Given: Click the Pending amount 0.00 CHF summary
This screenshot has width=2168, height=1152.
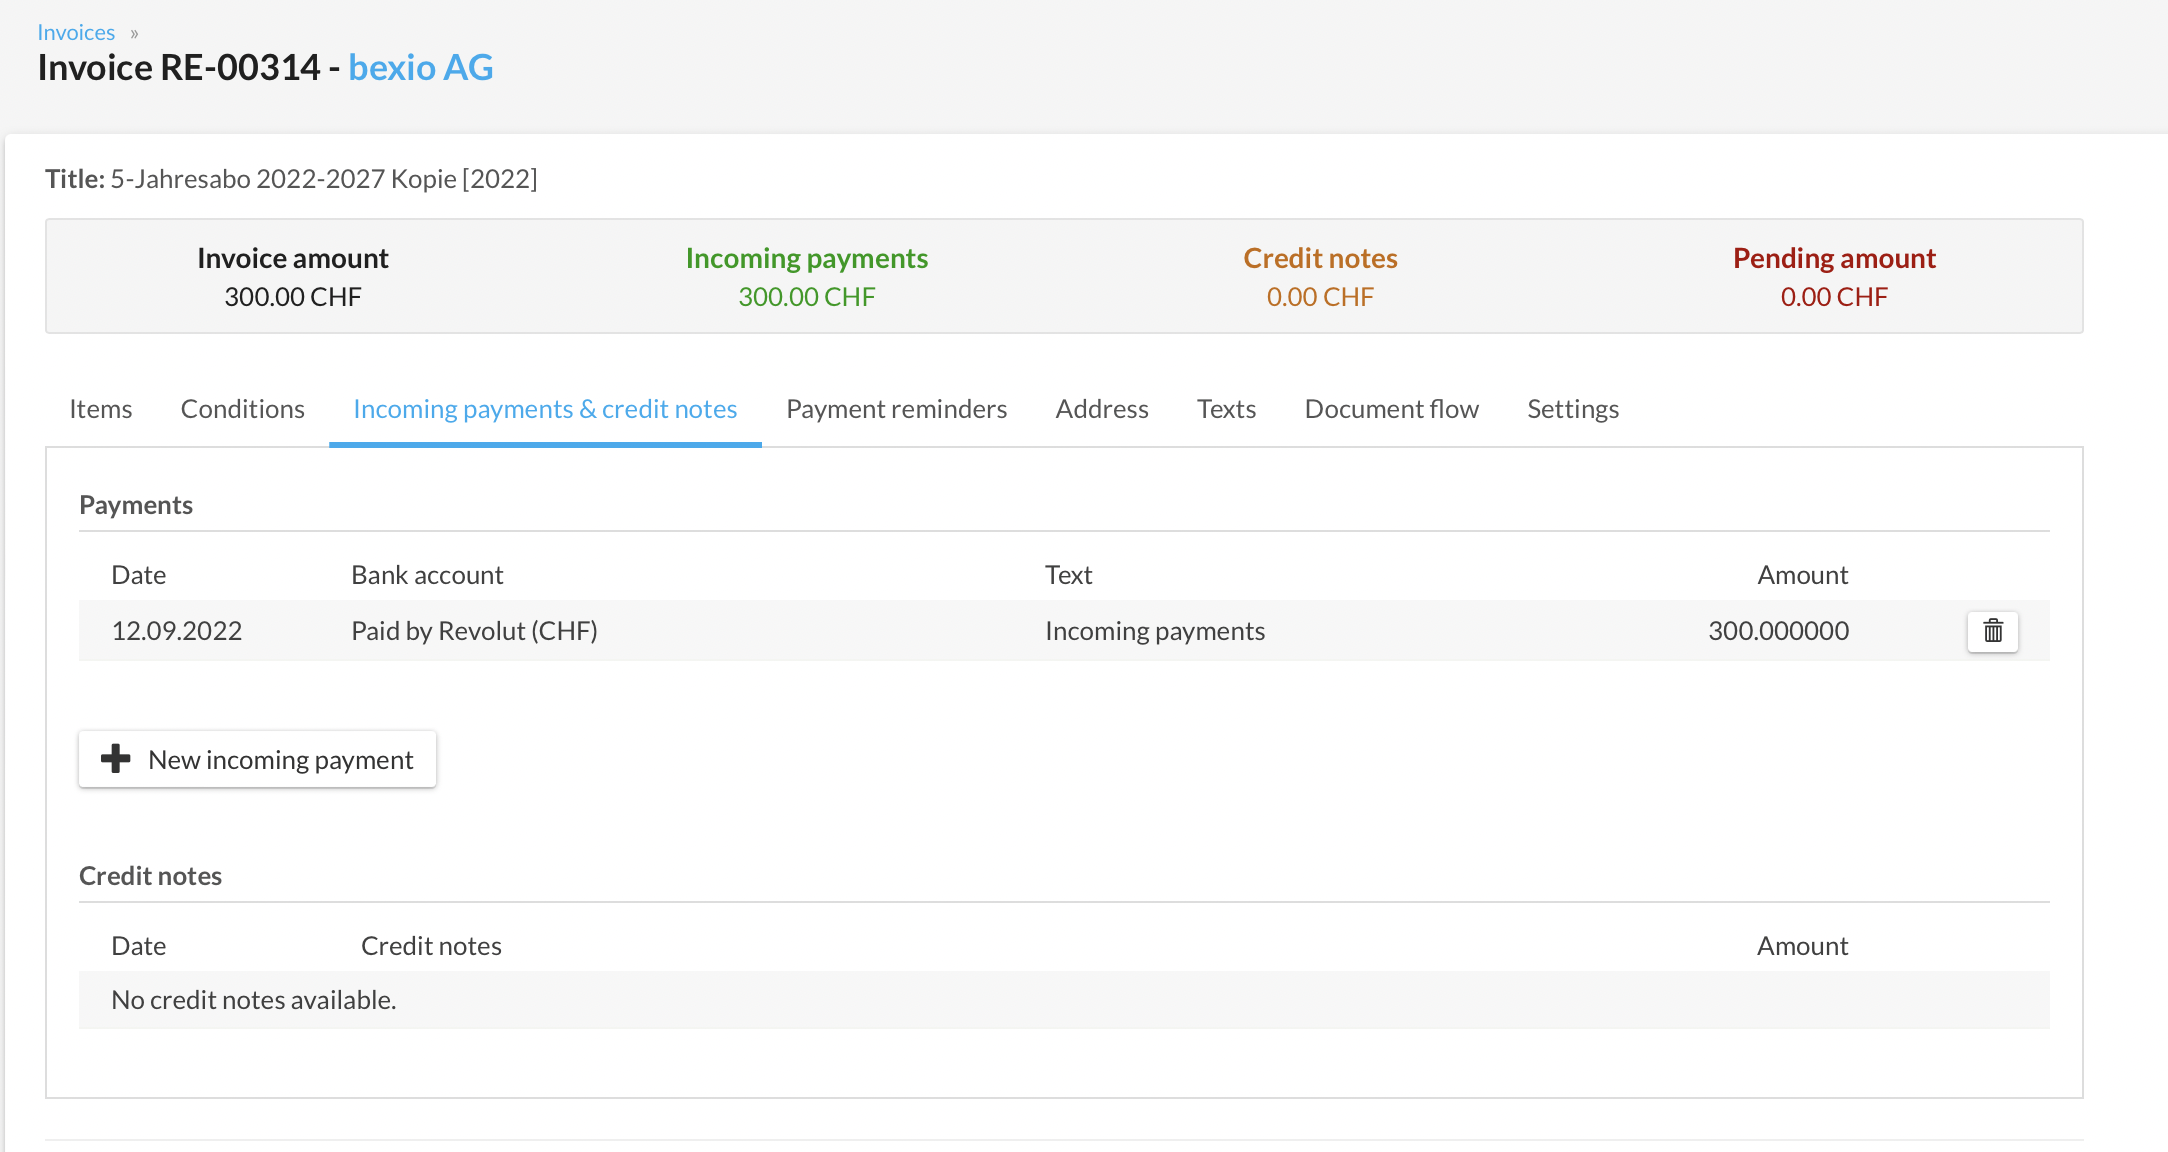Looking at the screenshot, I should 1834,297.
